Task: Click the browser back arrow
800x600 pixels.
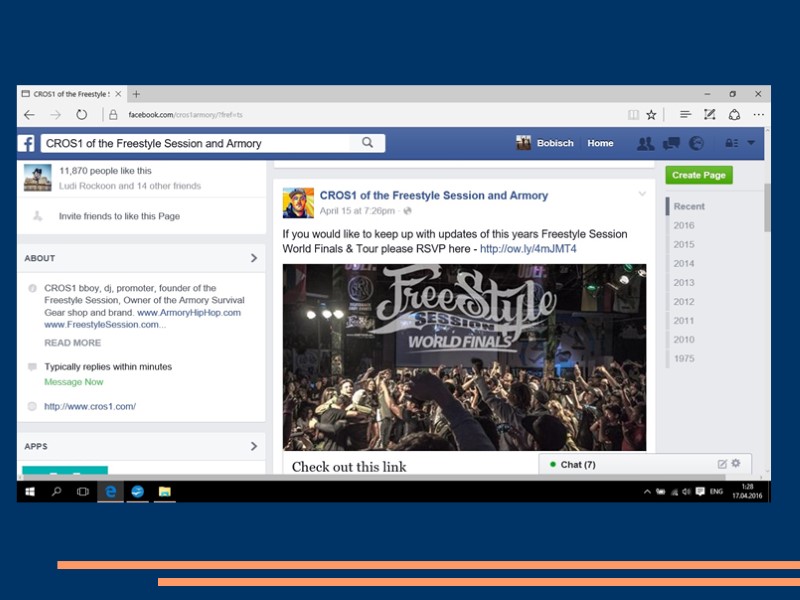Action: click(30, 115)
